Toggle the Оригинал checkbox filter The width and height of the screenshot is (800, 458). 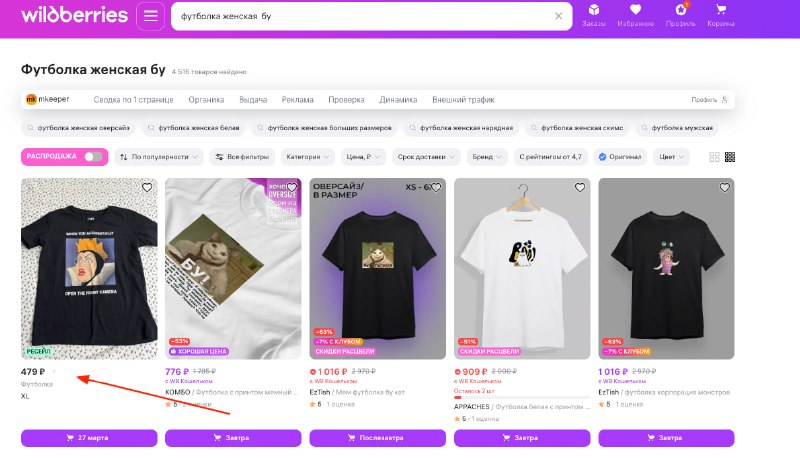[620, 157]
